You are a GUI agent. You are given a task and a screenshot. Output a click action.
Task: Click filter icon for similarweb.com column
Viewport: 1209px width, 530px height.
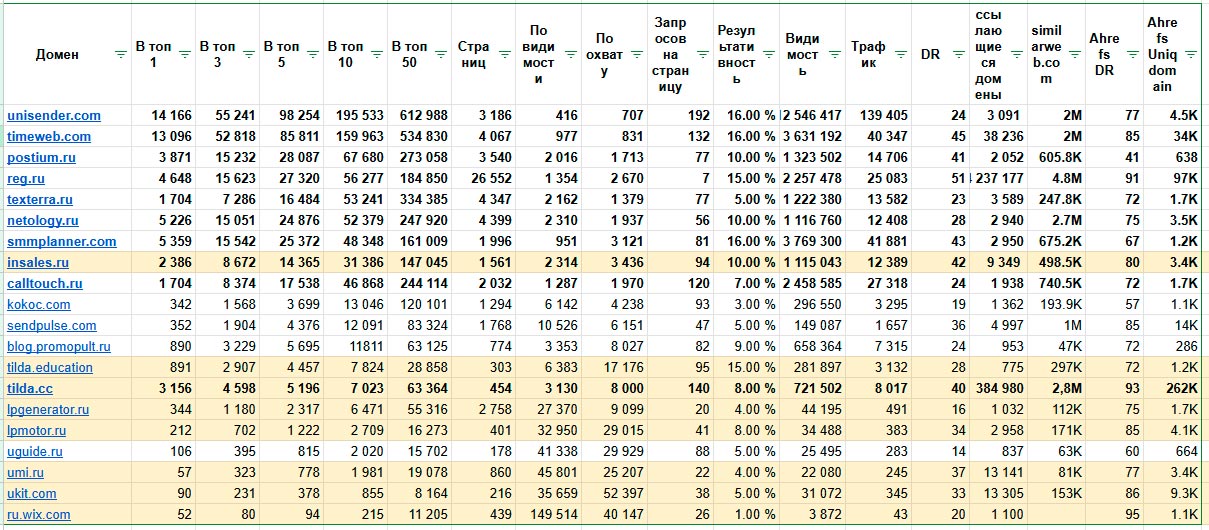1073,55
